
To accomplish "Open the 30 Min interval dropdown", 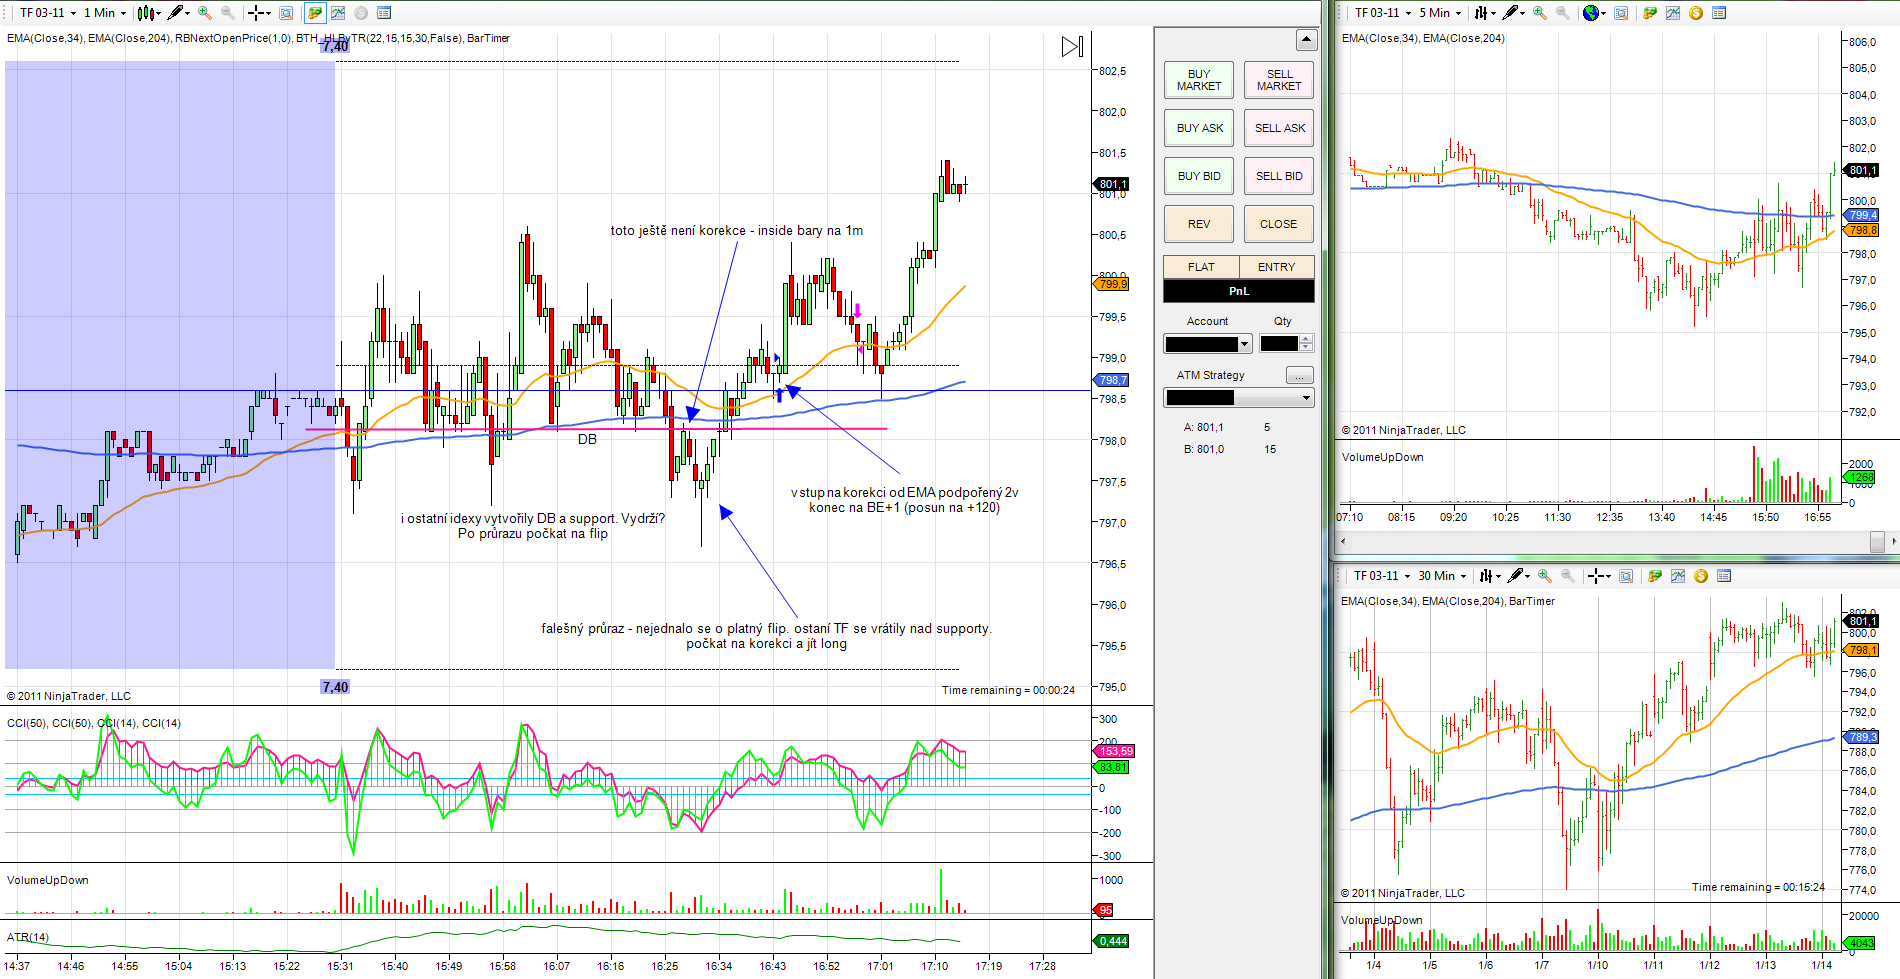I will point(1442,576).
